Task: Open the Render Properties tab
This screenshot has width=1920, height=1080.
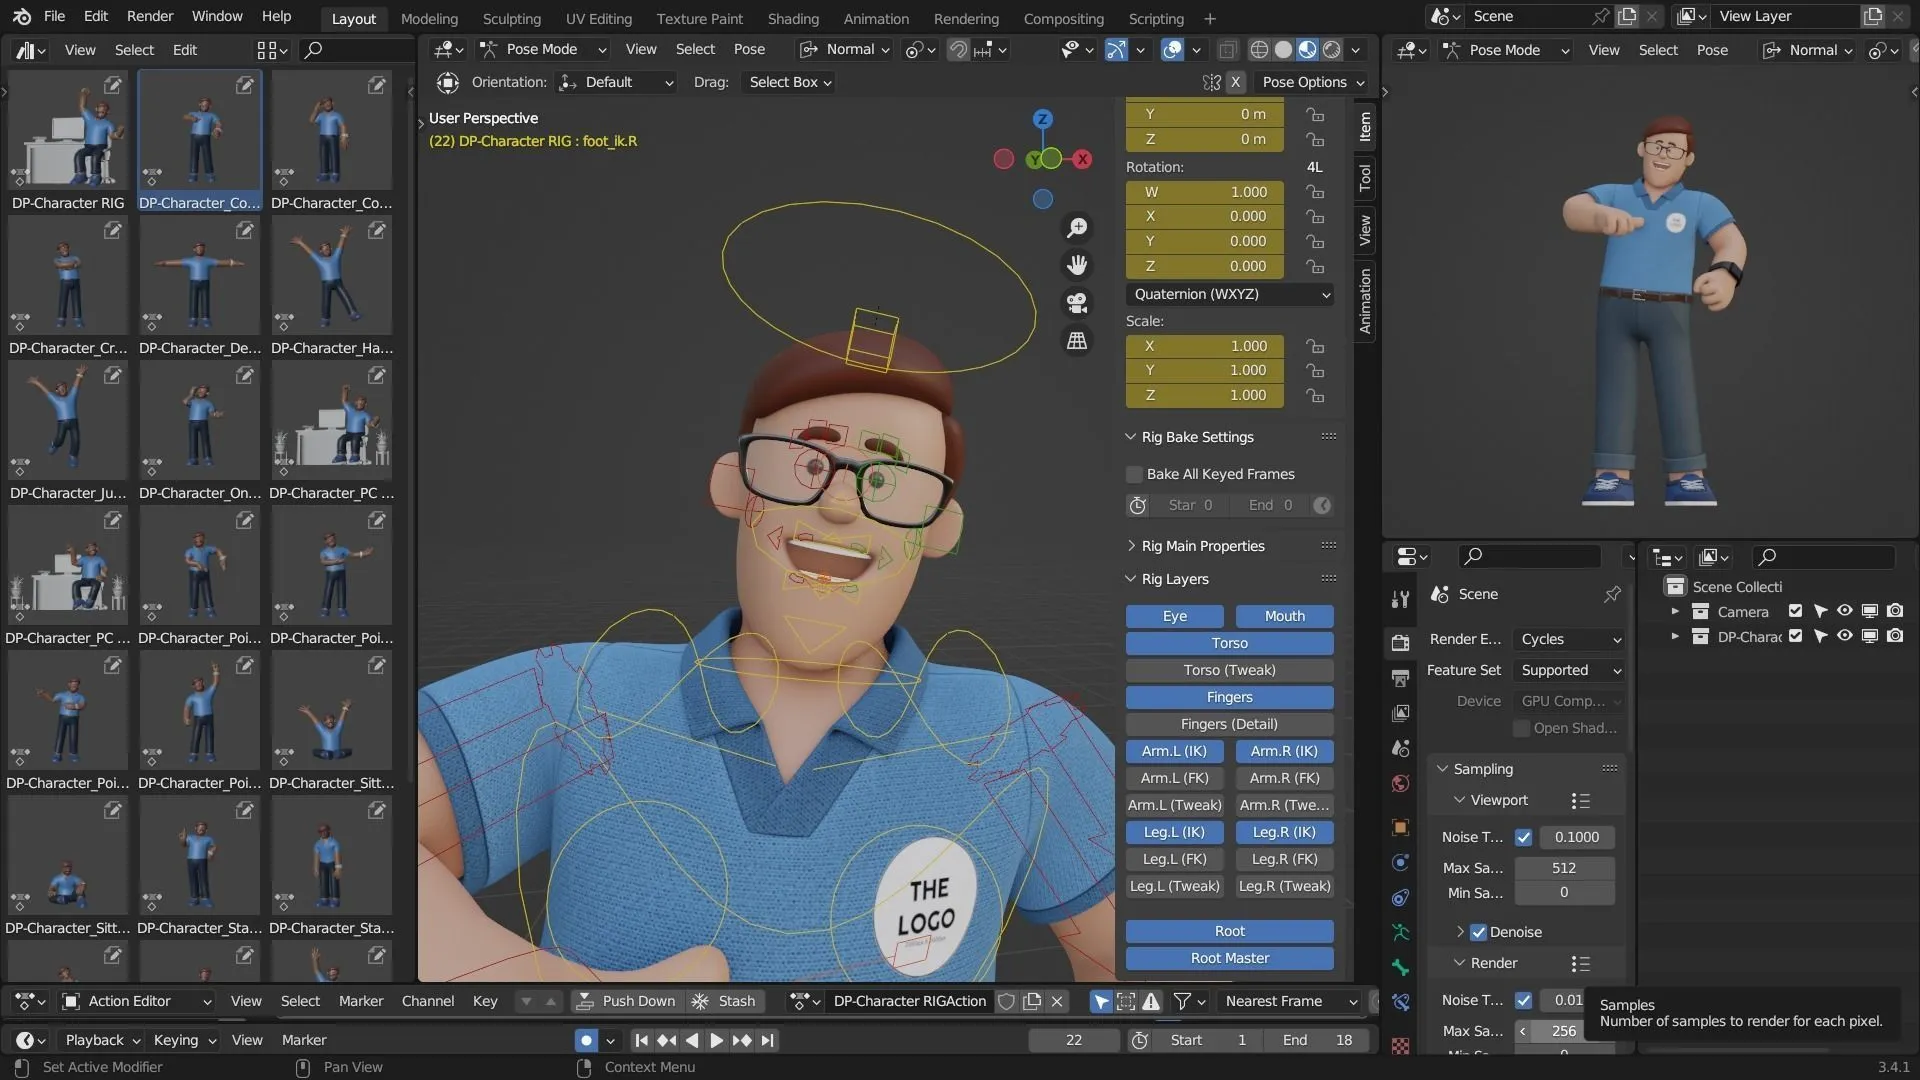Action: 1399,642
